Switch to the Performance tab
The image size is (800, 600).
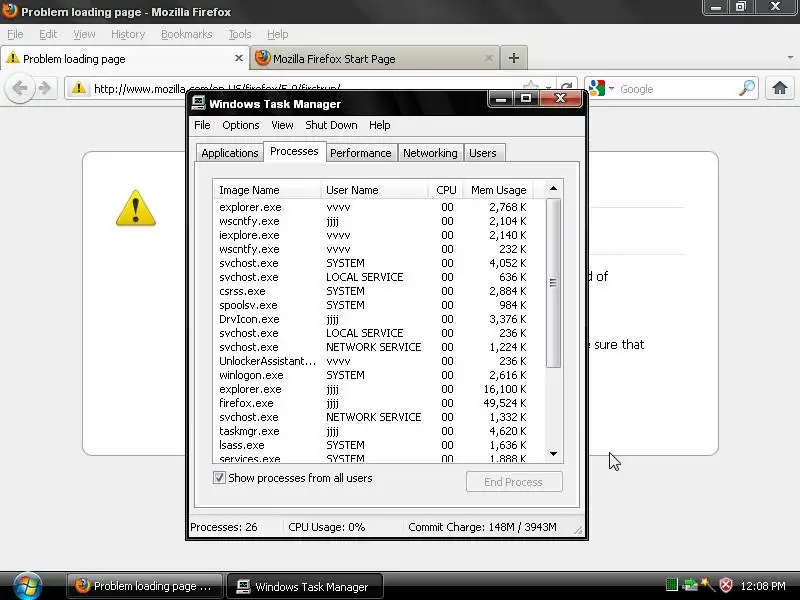pyautogui.click(x=360, y=153)
